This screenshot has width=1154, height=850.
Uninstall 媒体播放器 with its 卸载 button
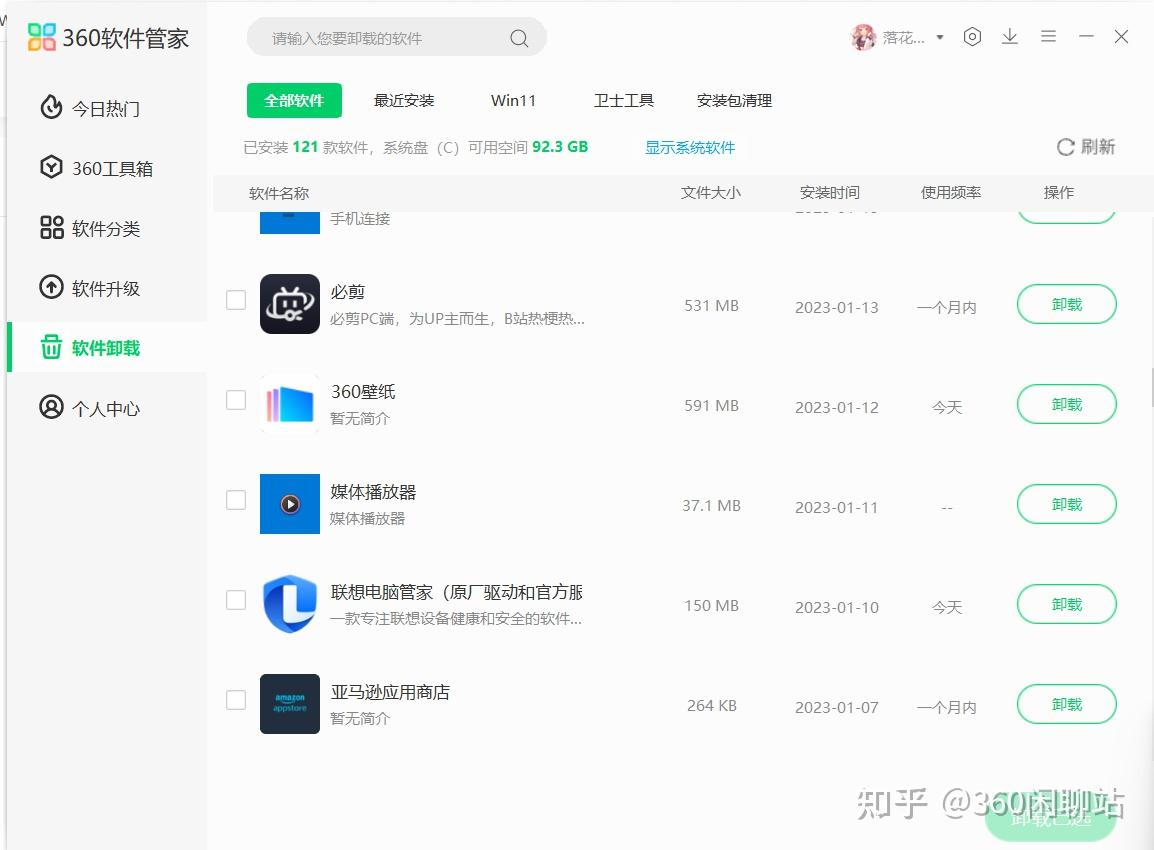click(x=1066, y=504)
